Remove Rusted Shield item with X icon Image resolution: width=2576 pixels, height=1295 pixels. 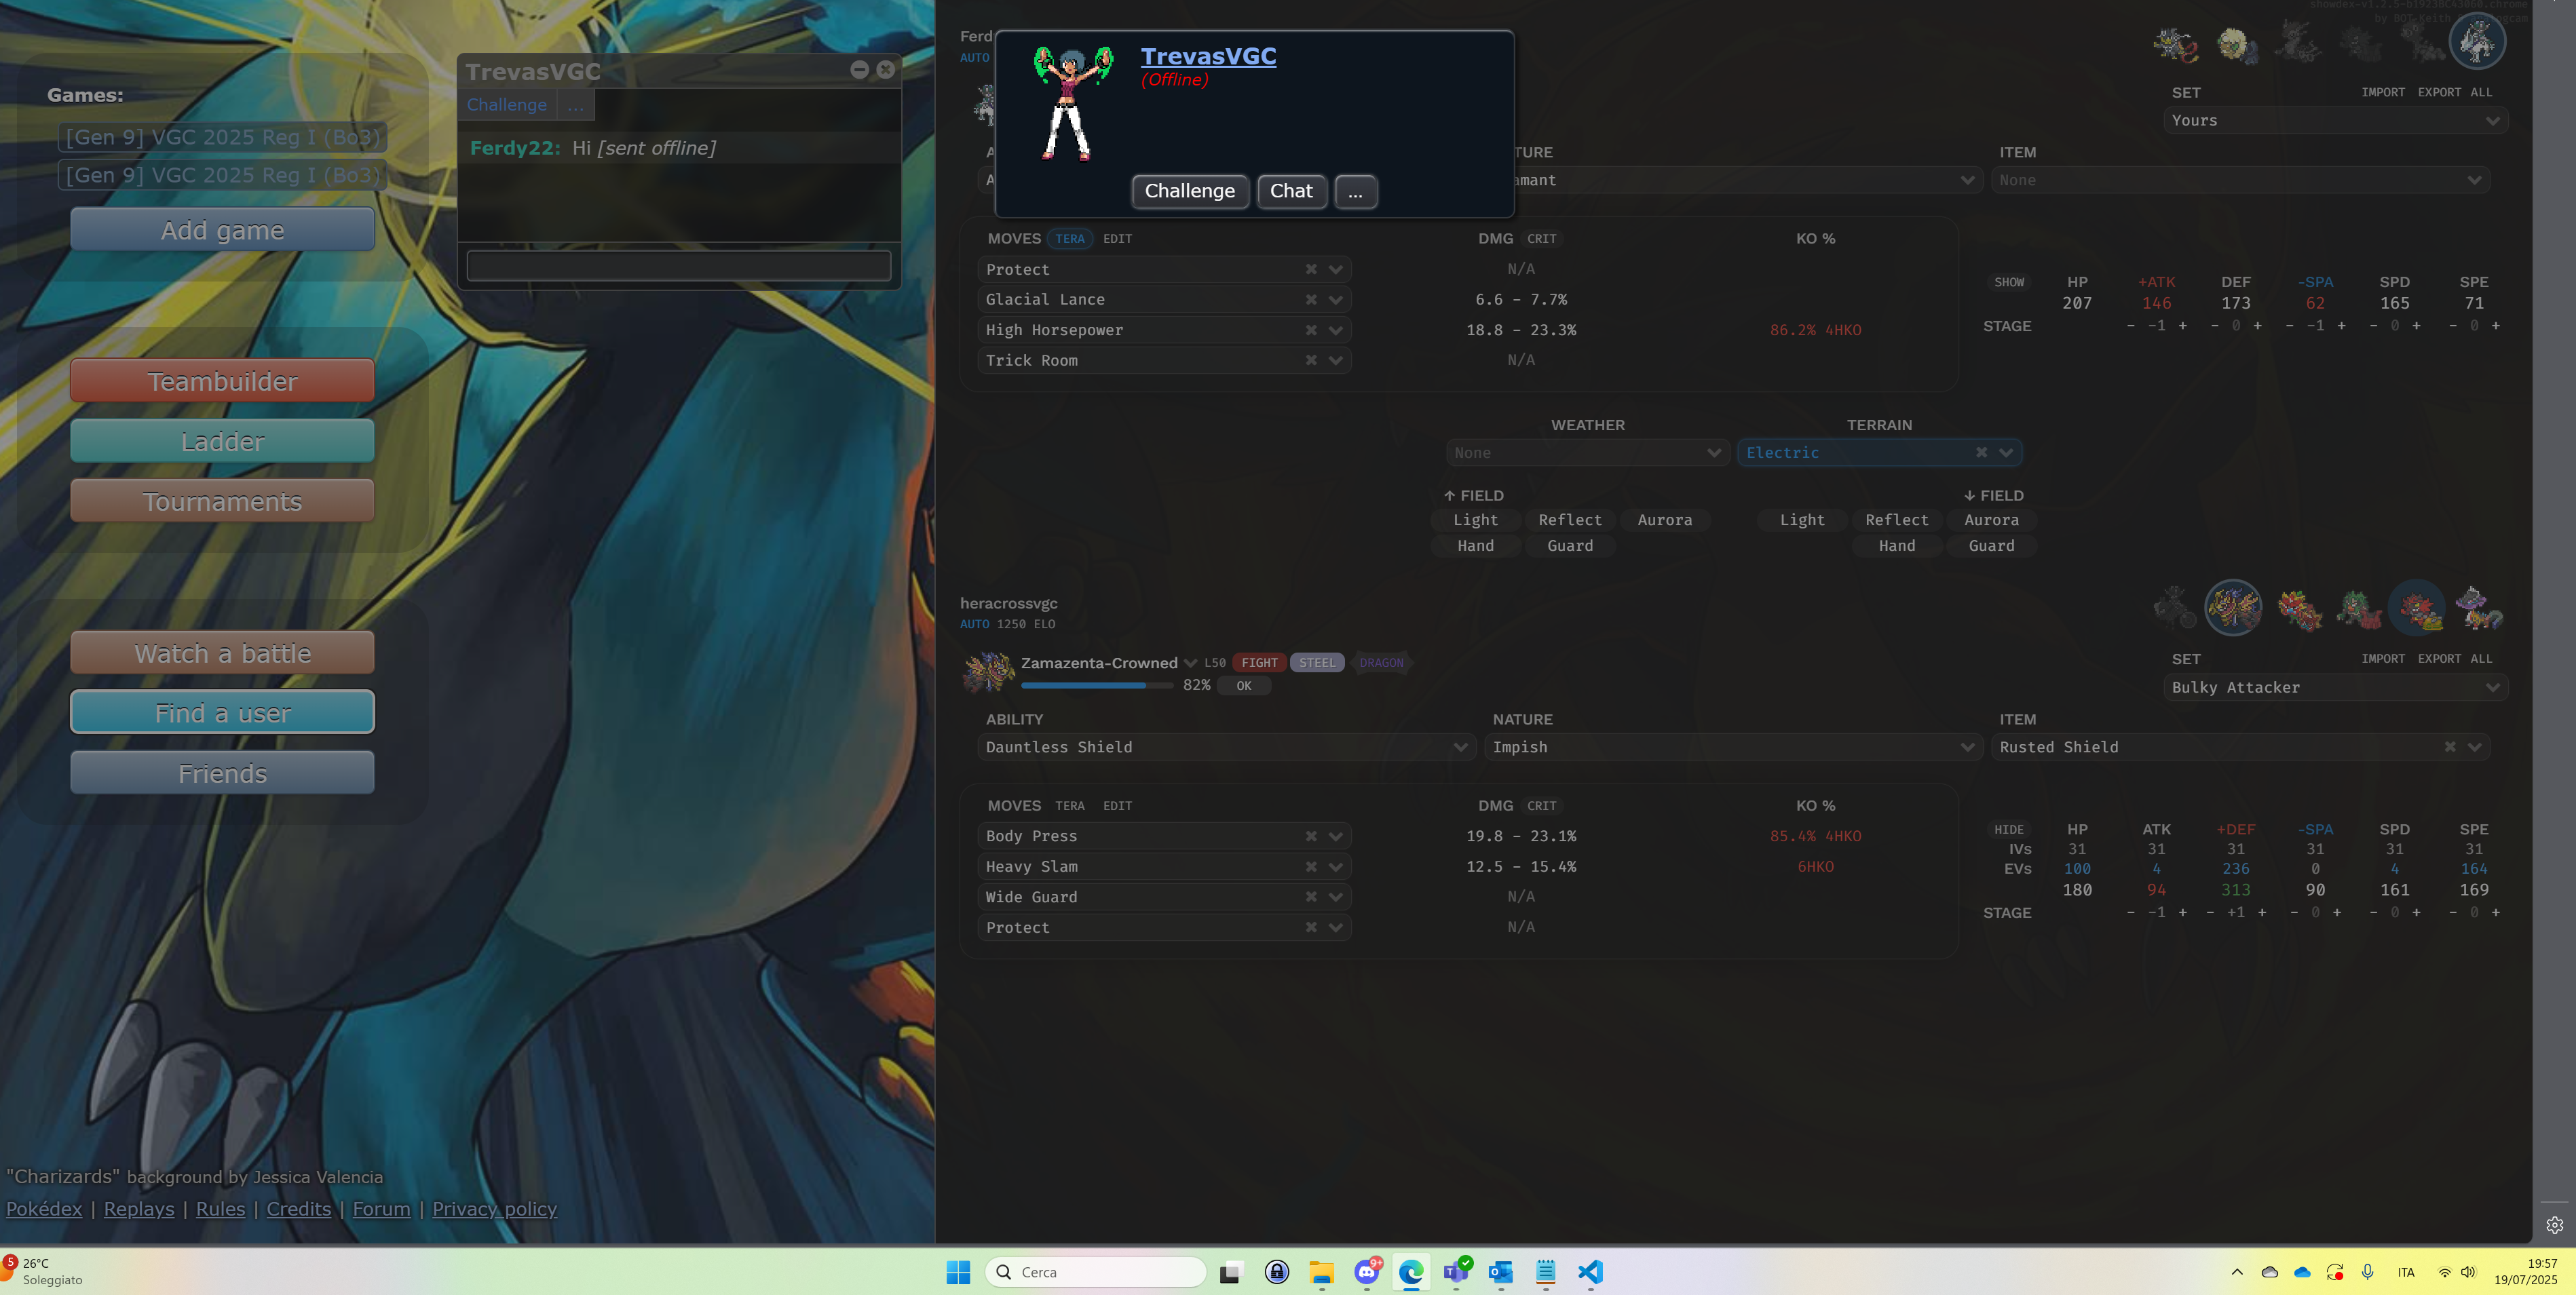tap(2450, 747)
